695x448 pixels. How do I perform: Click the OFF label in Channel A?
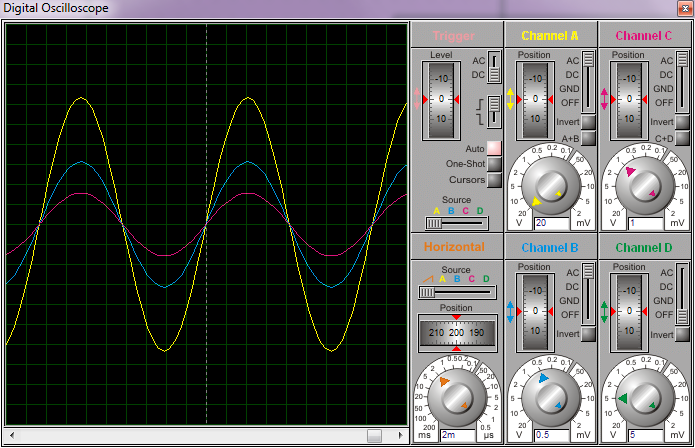point(570,103)
